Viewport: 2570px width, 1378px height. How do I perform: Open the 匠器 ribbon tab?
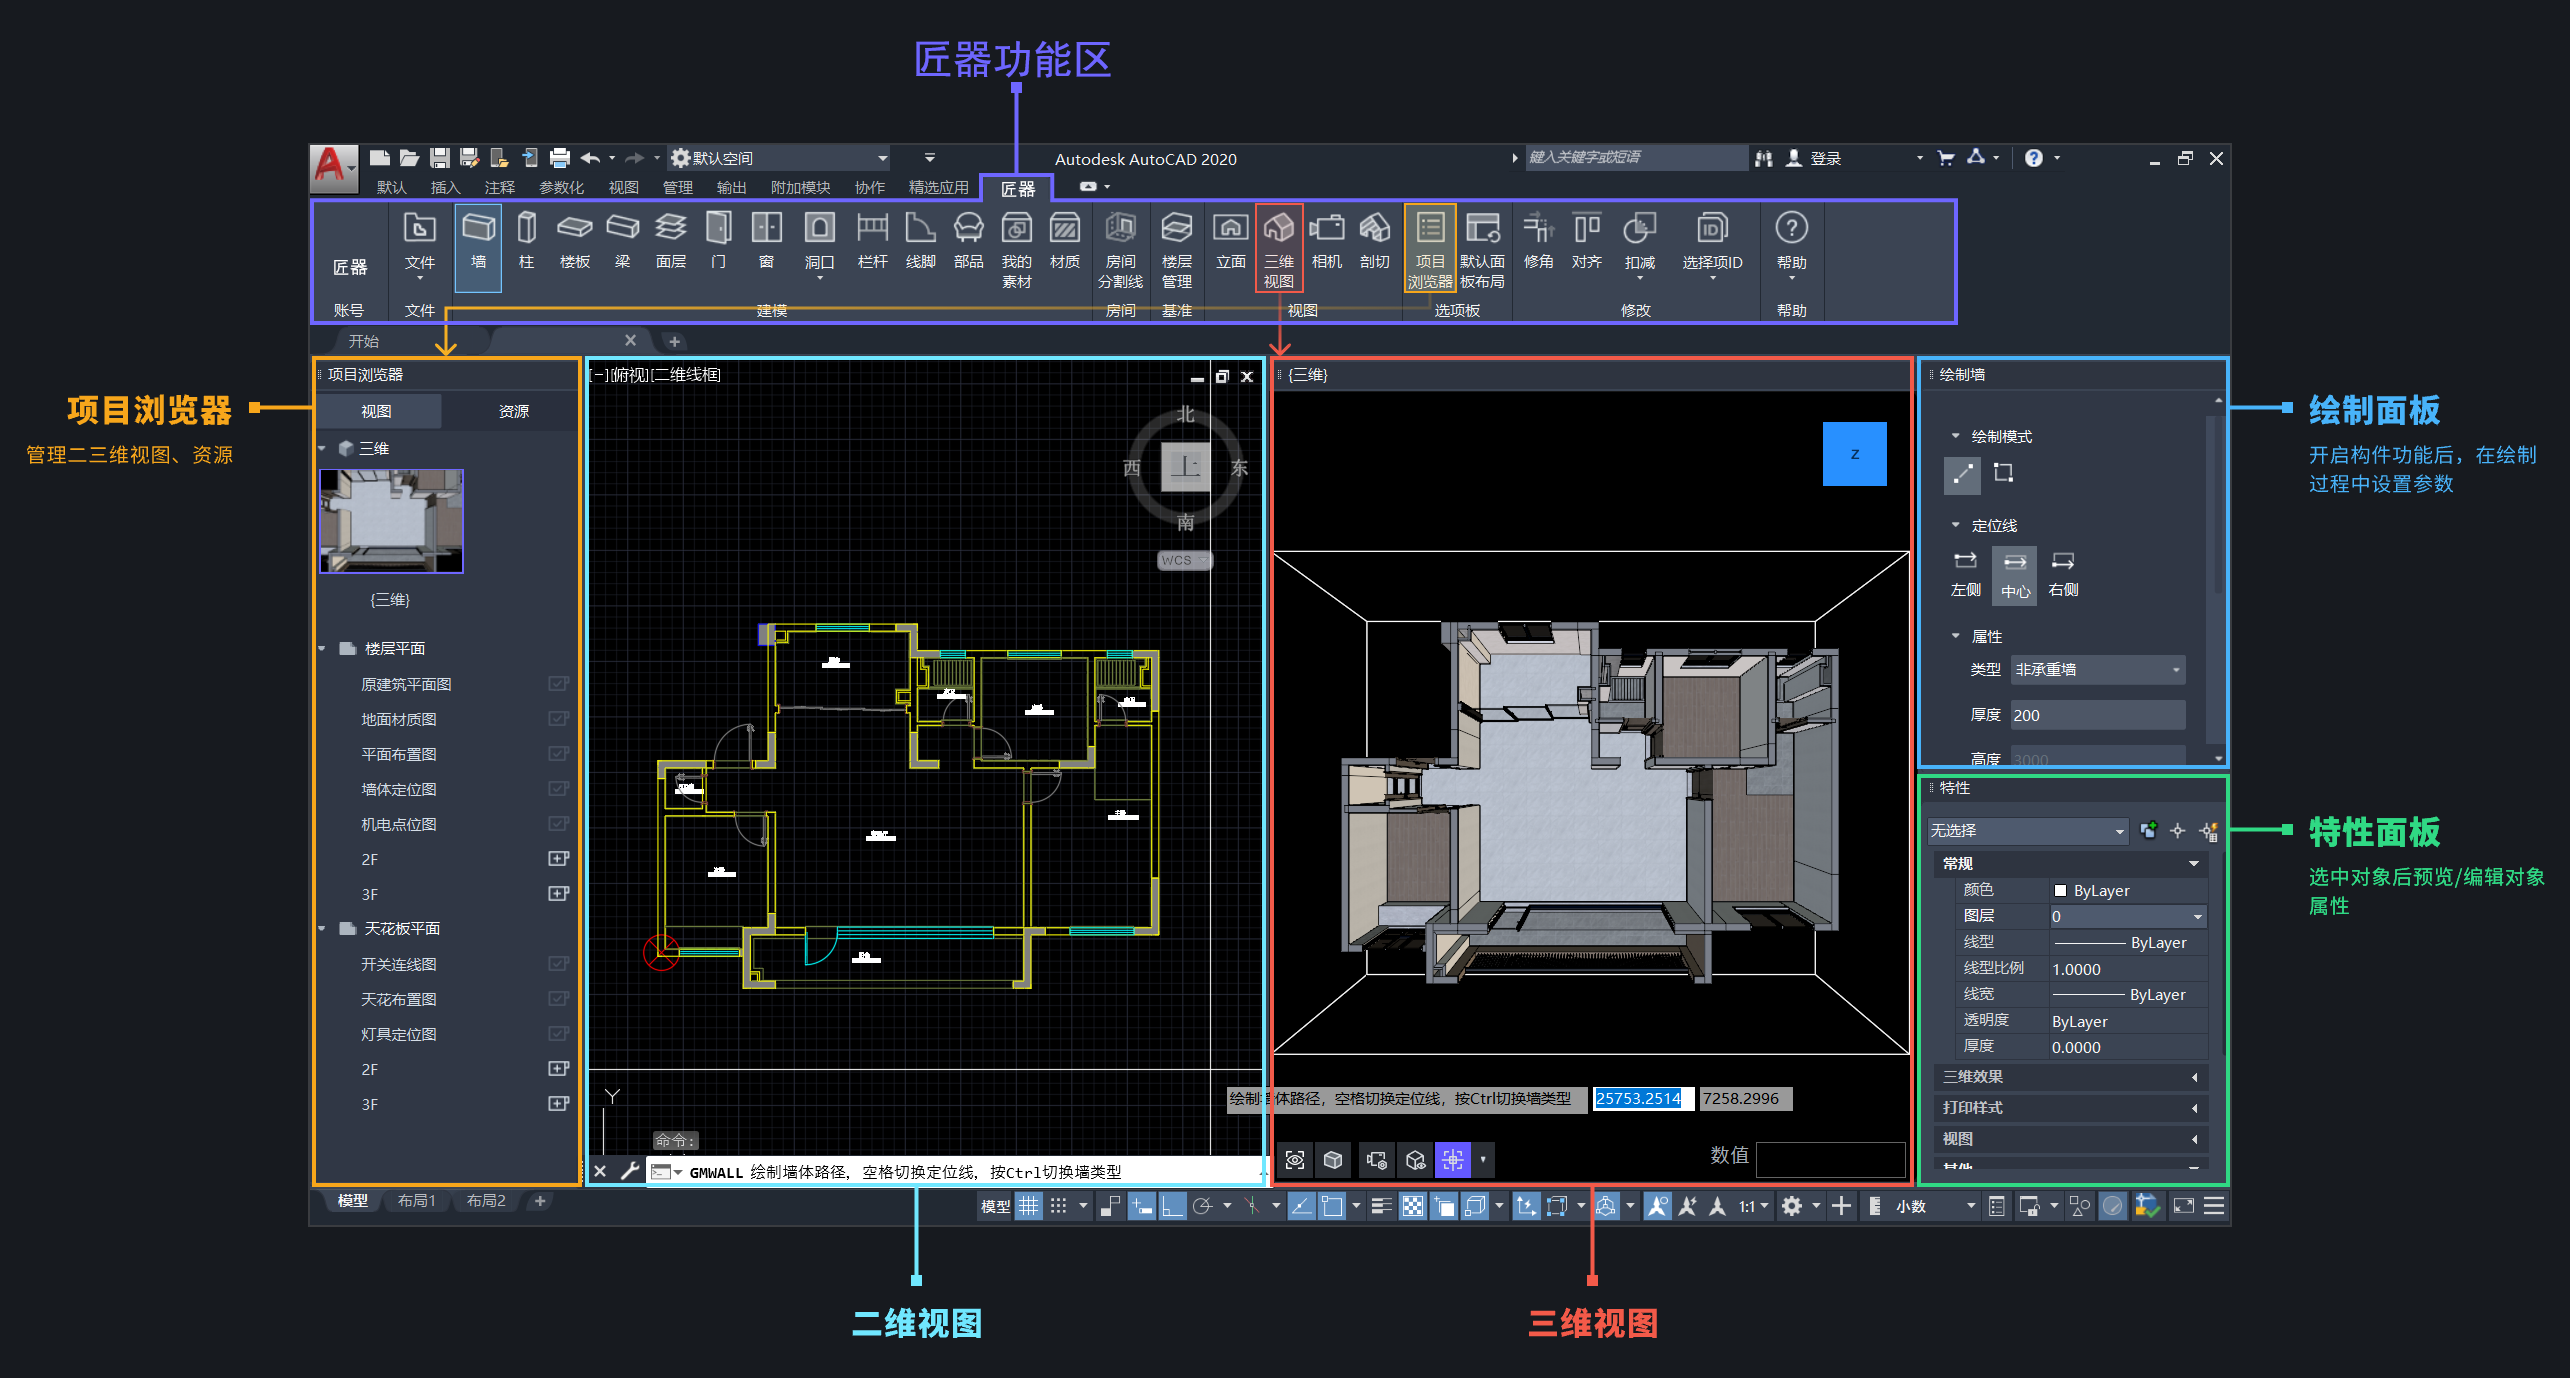pos(1018,188)
